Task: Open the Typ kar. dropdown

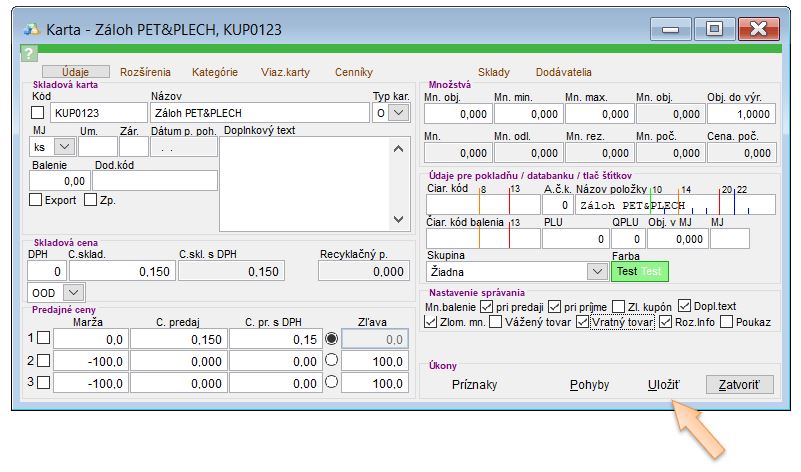Action: coord(398,113)
